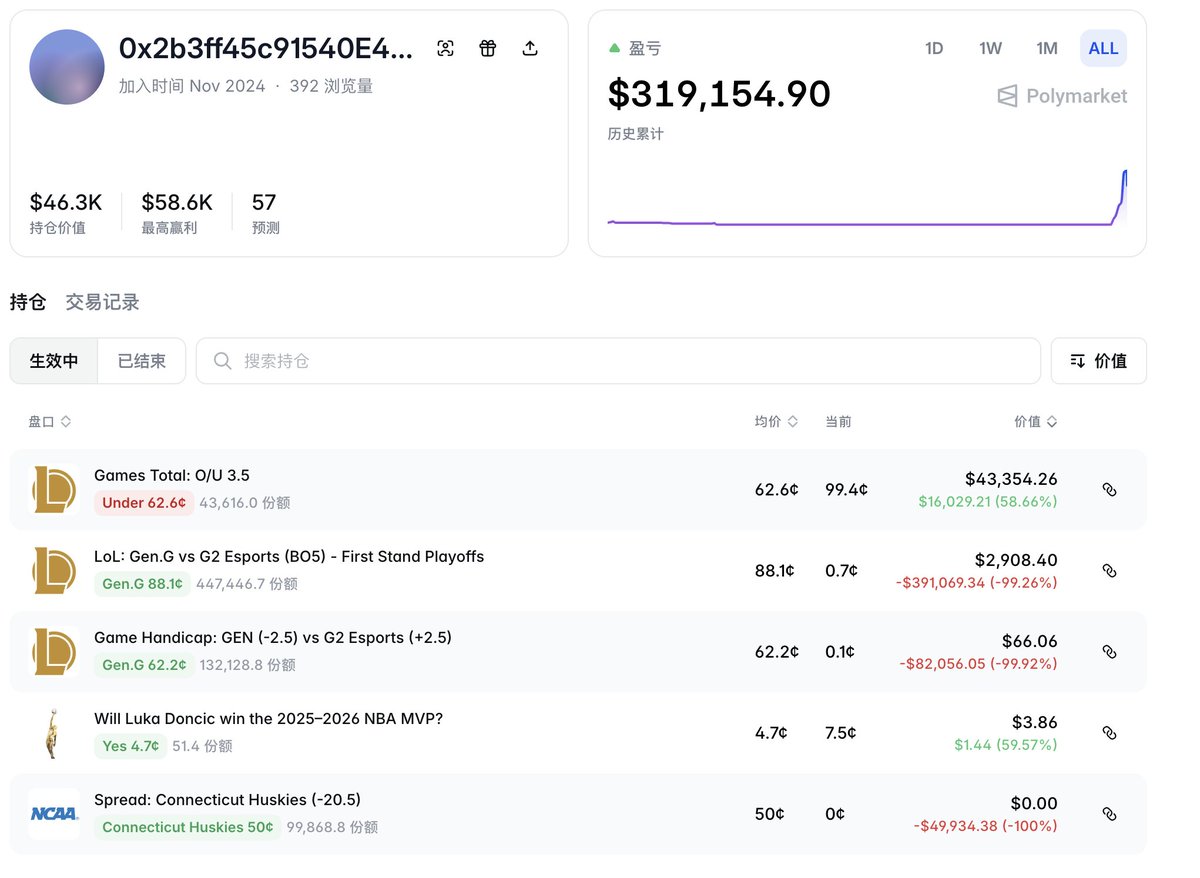Image resolution: width=1200 pixels, height=878 pixels.
Task: Click the profit/loss line chart
Action: (x=867, y=198)
